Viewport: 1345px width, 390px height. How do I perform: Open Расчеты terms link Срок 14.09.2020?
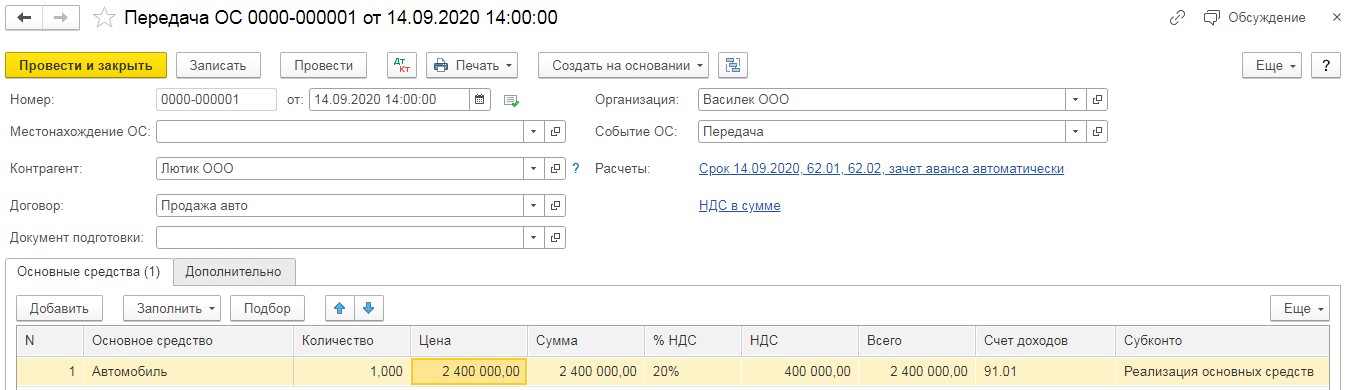tap(881, 169)
